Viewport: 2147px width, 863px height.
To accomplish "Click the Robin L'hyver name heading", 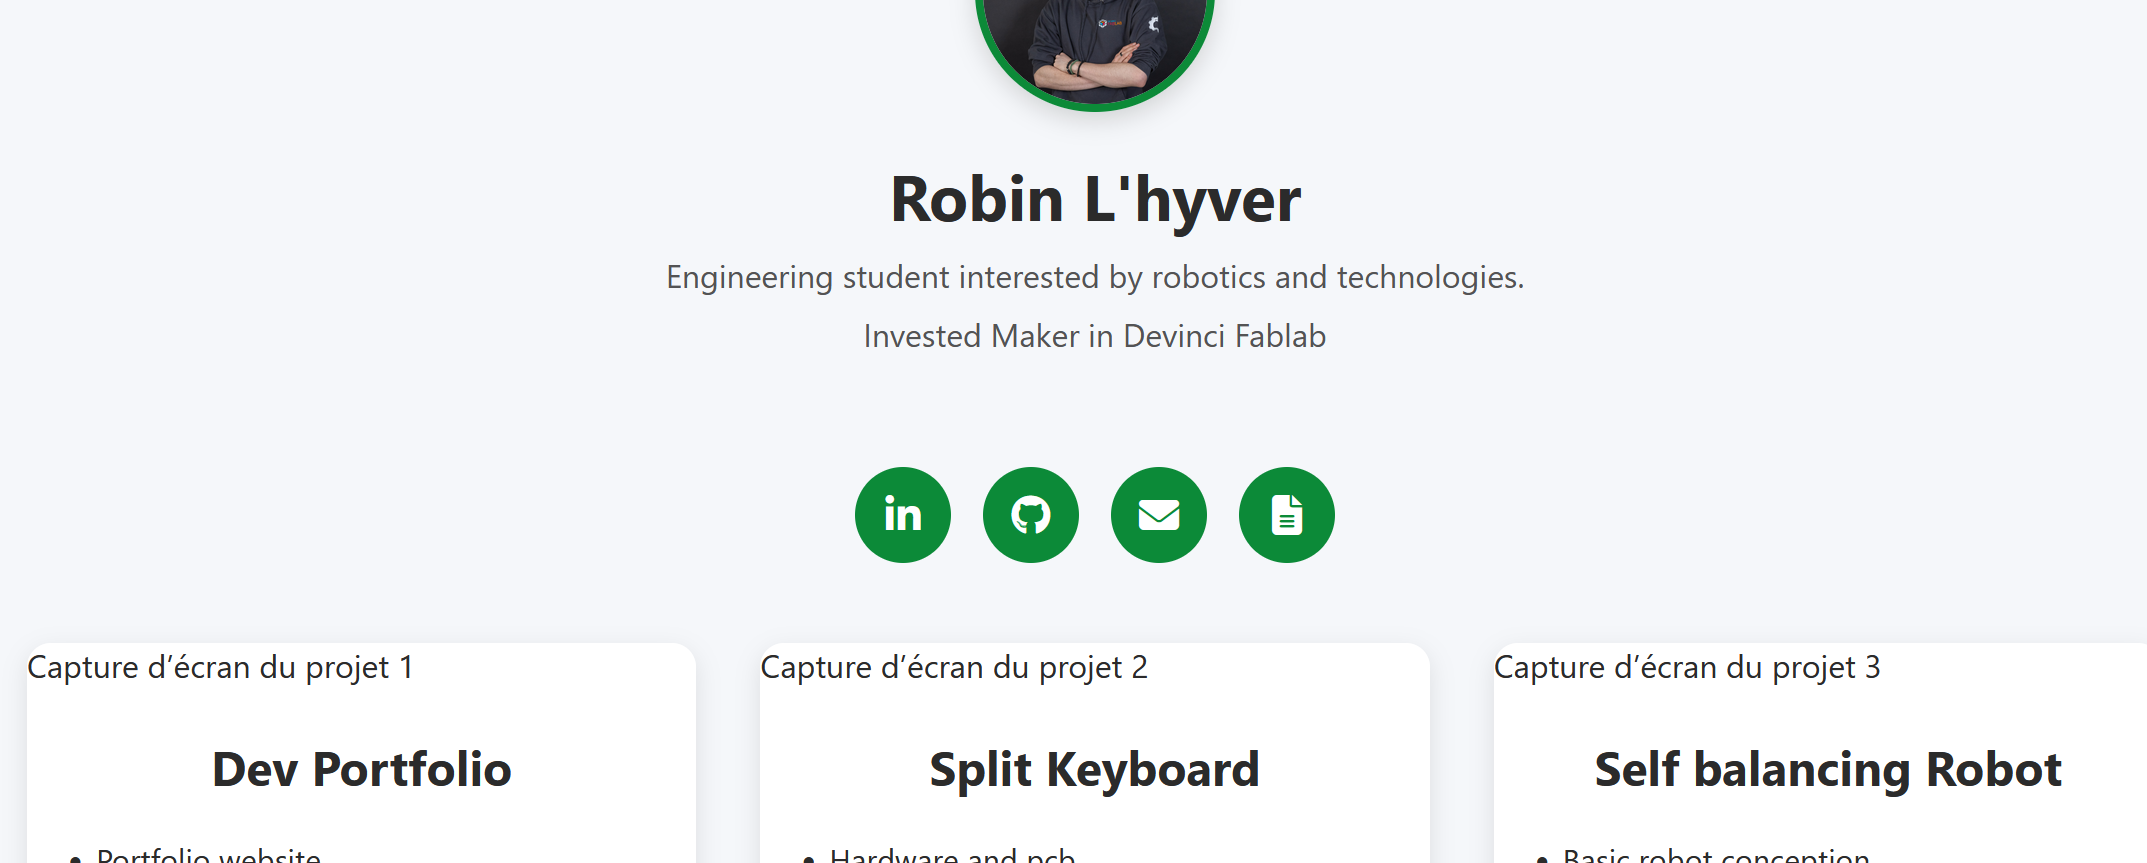I will 1095,199.
